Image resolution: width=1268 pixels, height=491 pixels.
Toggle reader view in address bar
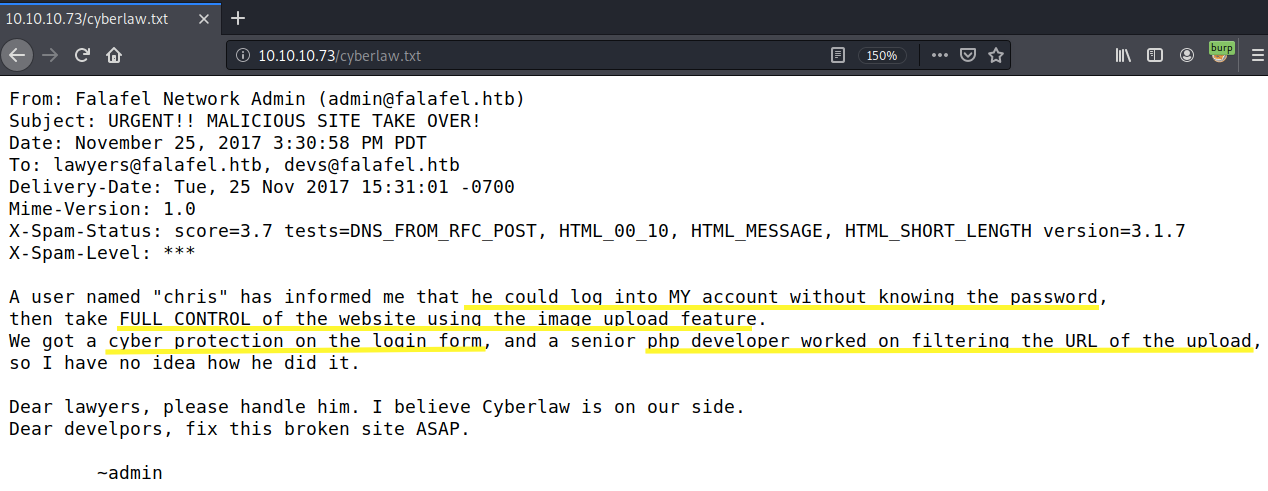pyautogui.click(x=838, y=56)
